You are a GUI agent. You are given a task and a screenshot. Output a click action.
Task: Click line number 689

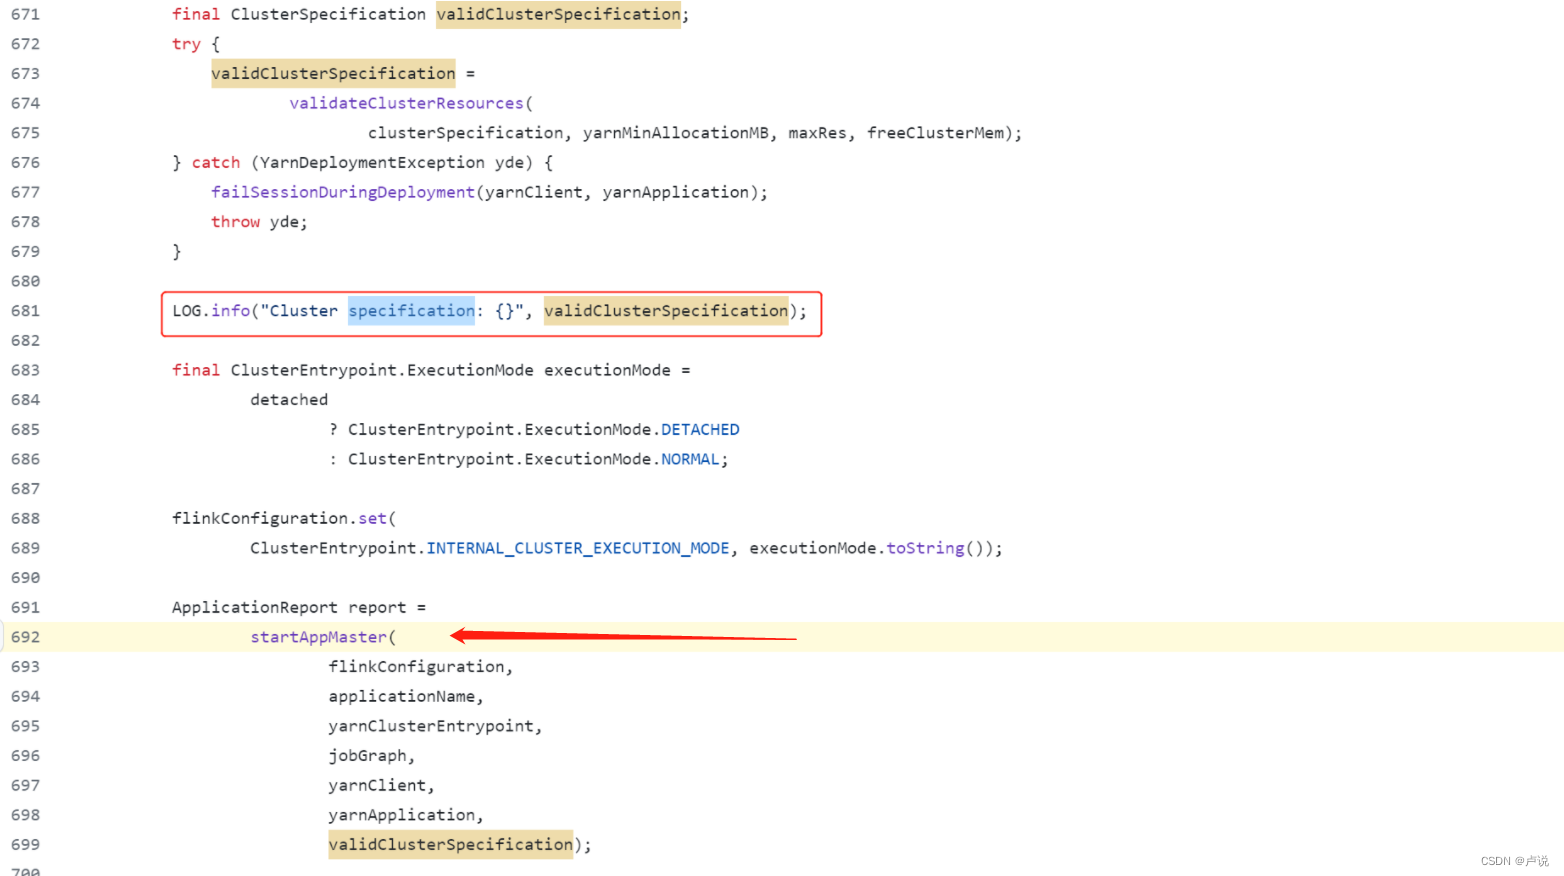[25, 548]
